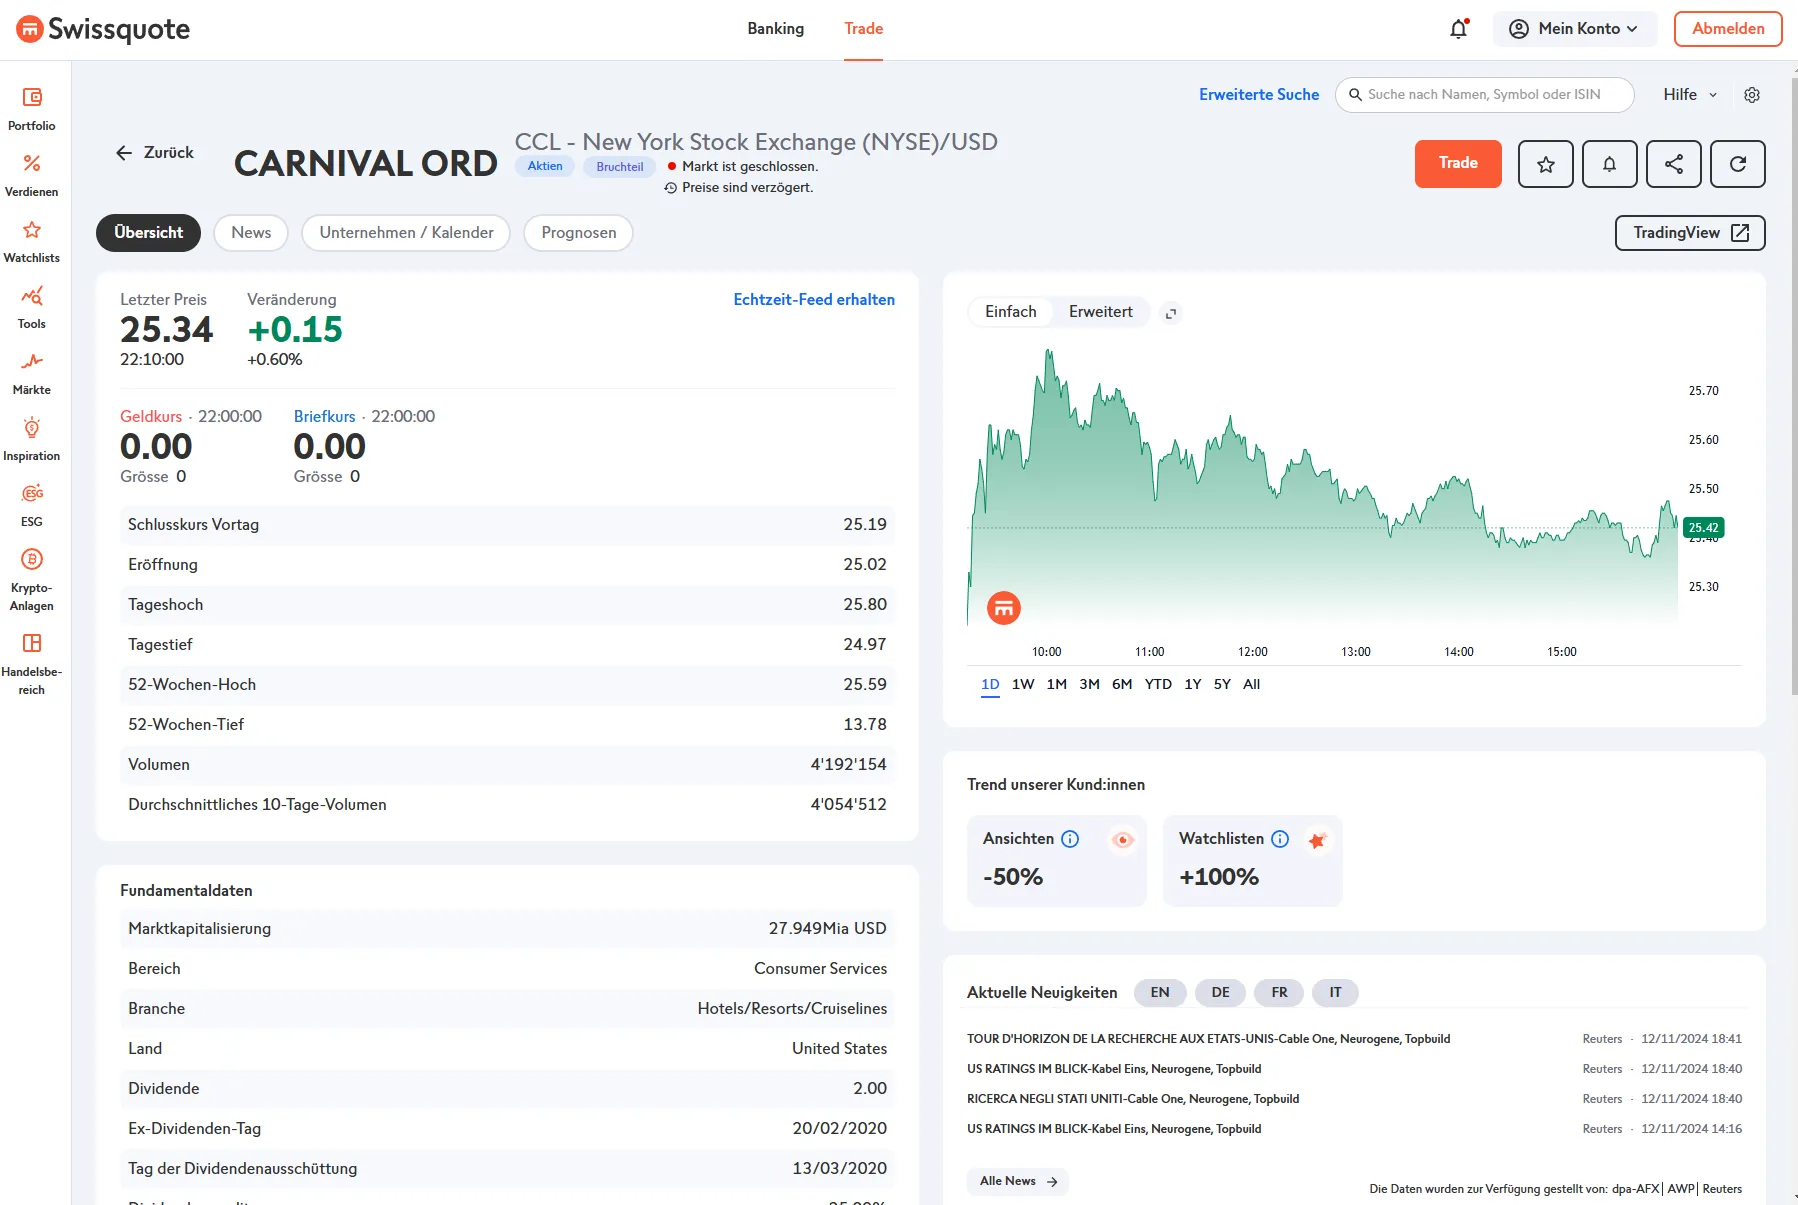Switch chart mode to Einfach

tap(1010, 312)
